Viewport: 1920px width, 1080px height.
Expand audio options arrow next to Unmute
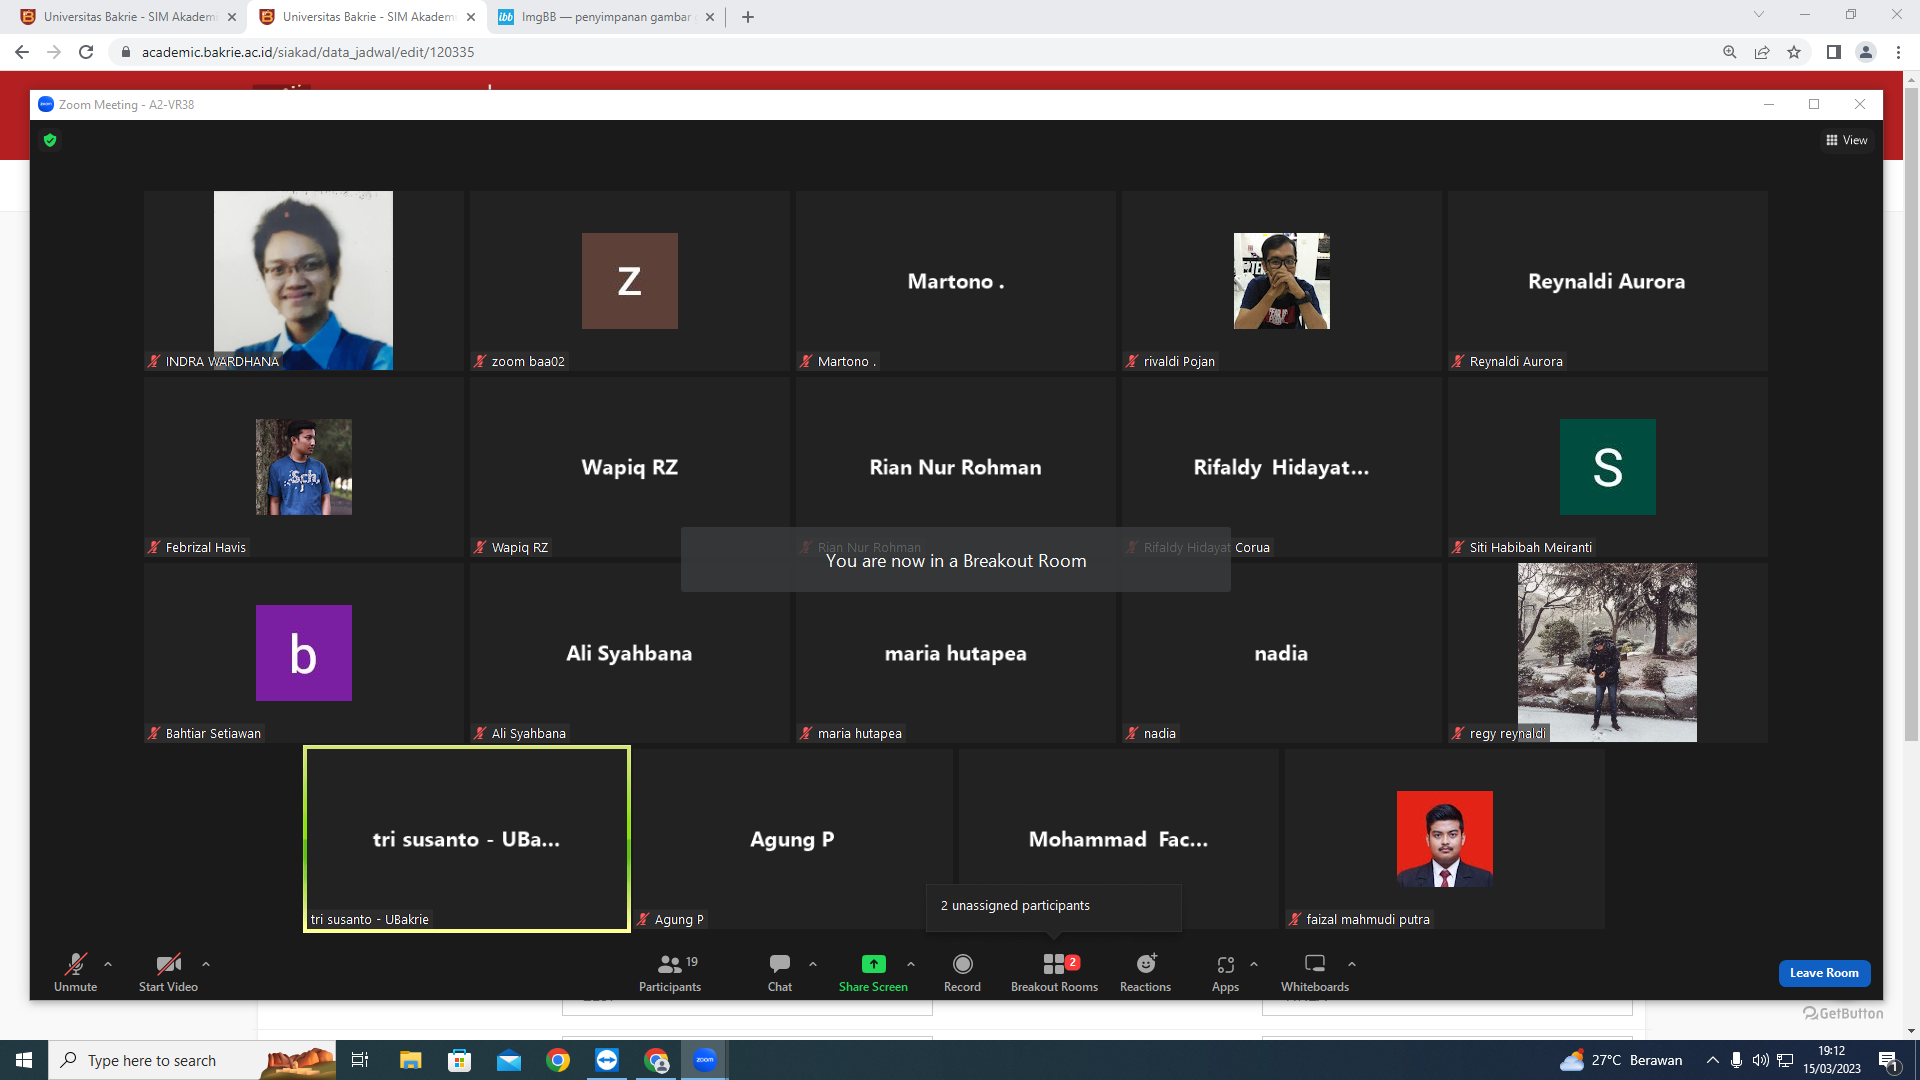(108, 964)
